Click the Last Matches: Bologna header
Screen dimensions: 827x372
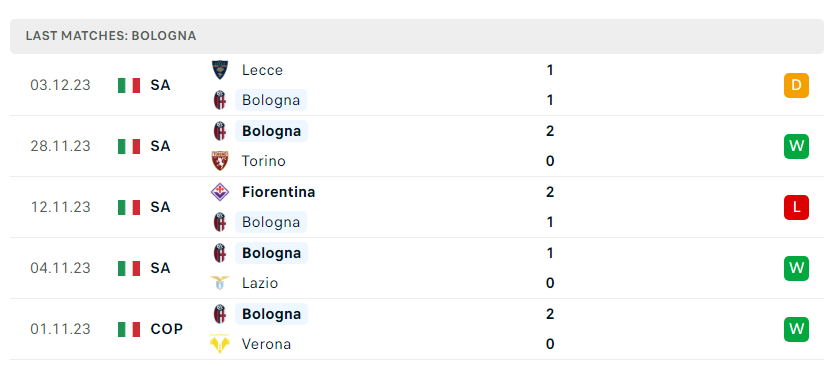coord(111,36)
